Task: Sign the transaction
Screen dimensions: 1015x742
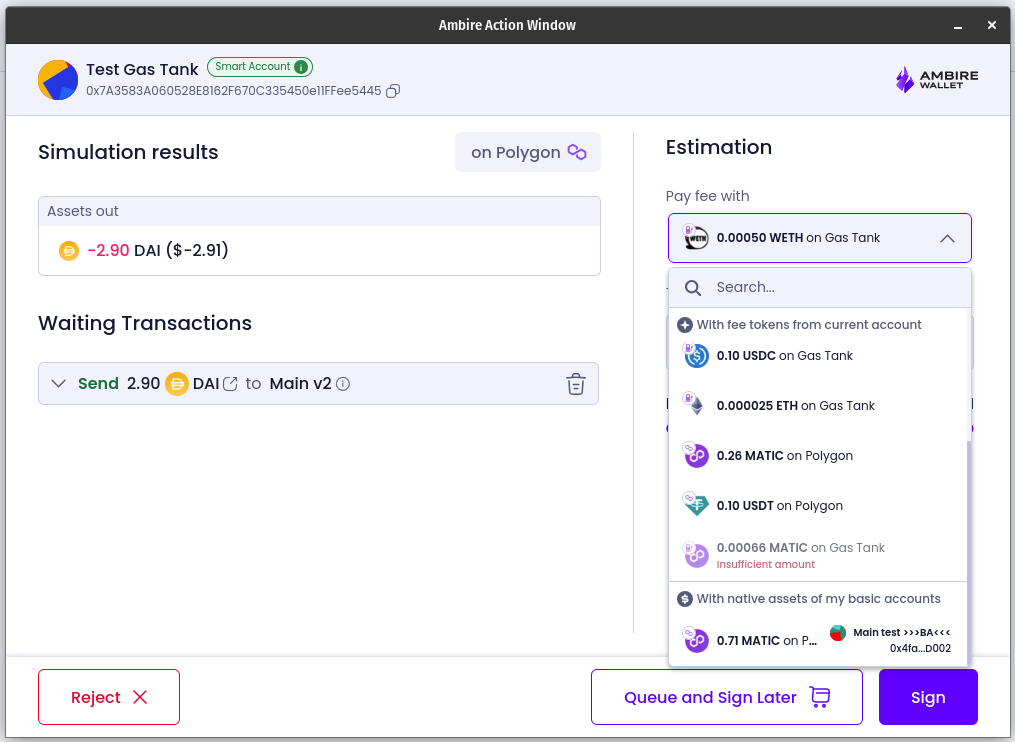Action: click(x=928, y=697)
